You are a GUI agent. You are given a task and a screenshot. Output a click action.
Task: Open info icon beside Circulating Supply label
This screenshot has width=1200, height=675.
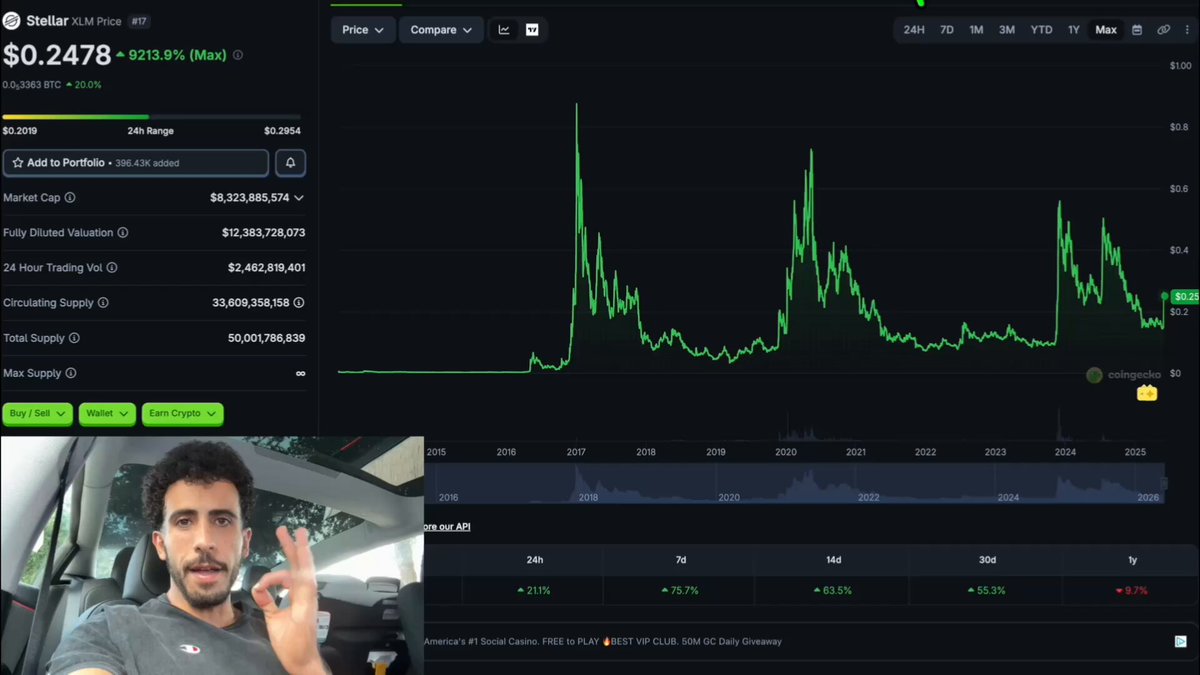tap(103, 303)
